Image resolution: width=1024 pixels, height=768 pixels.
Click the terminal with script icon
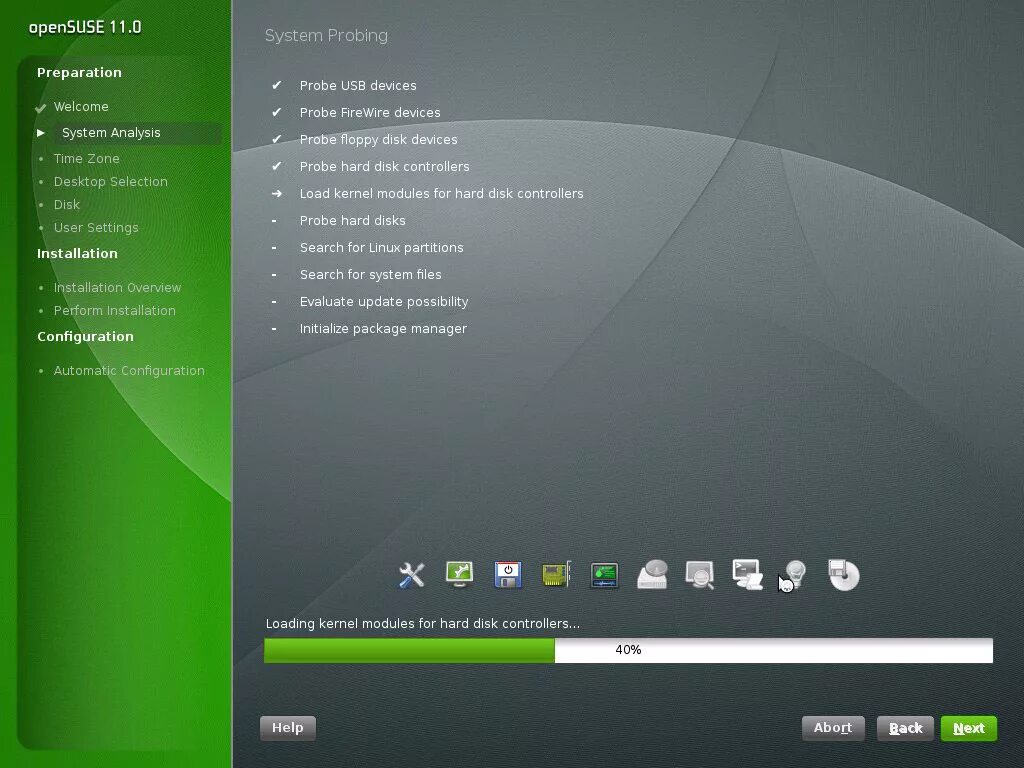[748, 575]
